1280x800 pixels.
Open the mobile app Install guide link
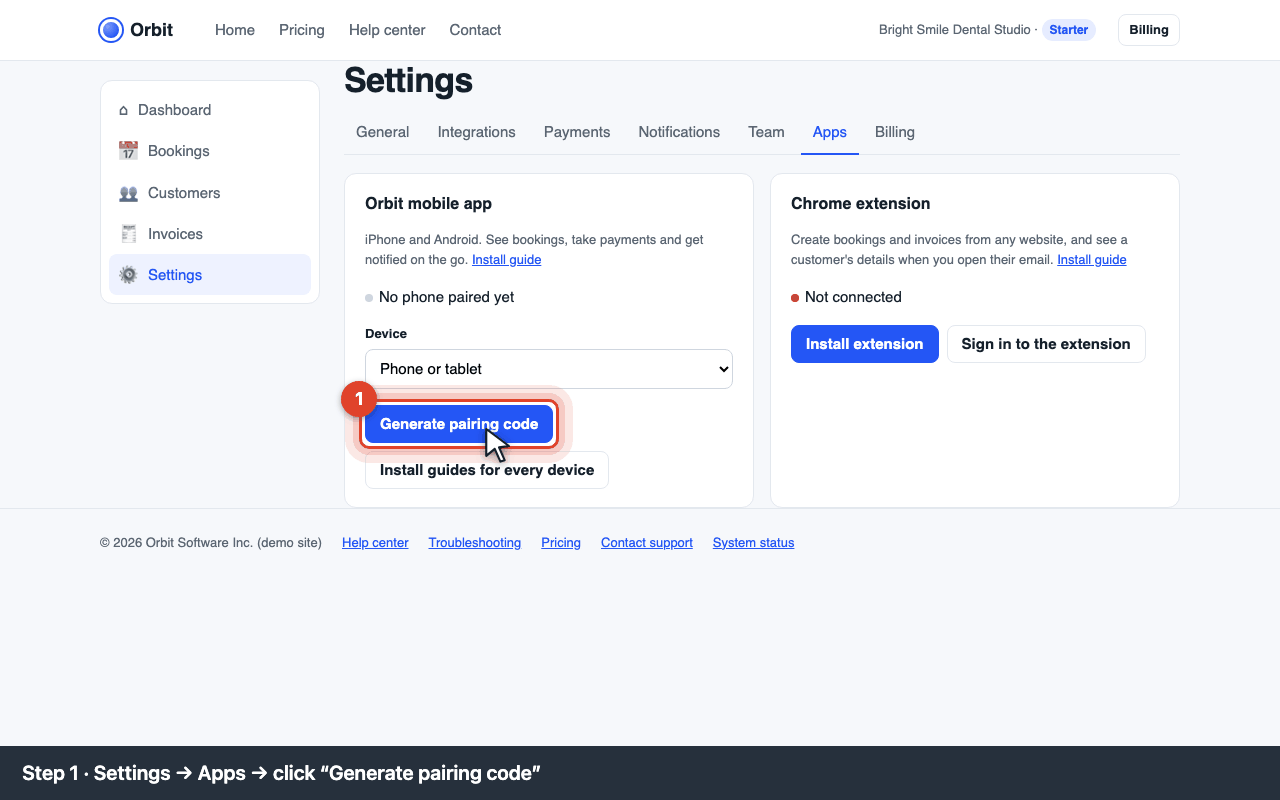click(x=507, y=260)
